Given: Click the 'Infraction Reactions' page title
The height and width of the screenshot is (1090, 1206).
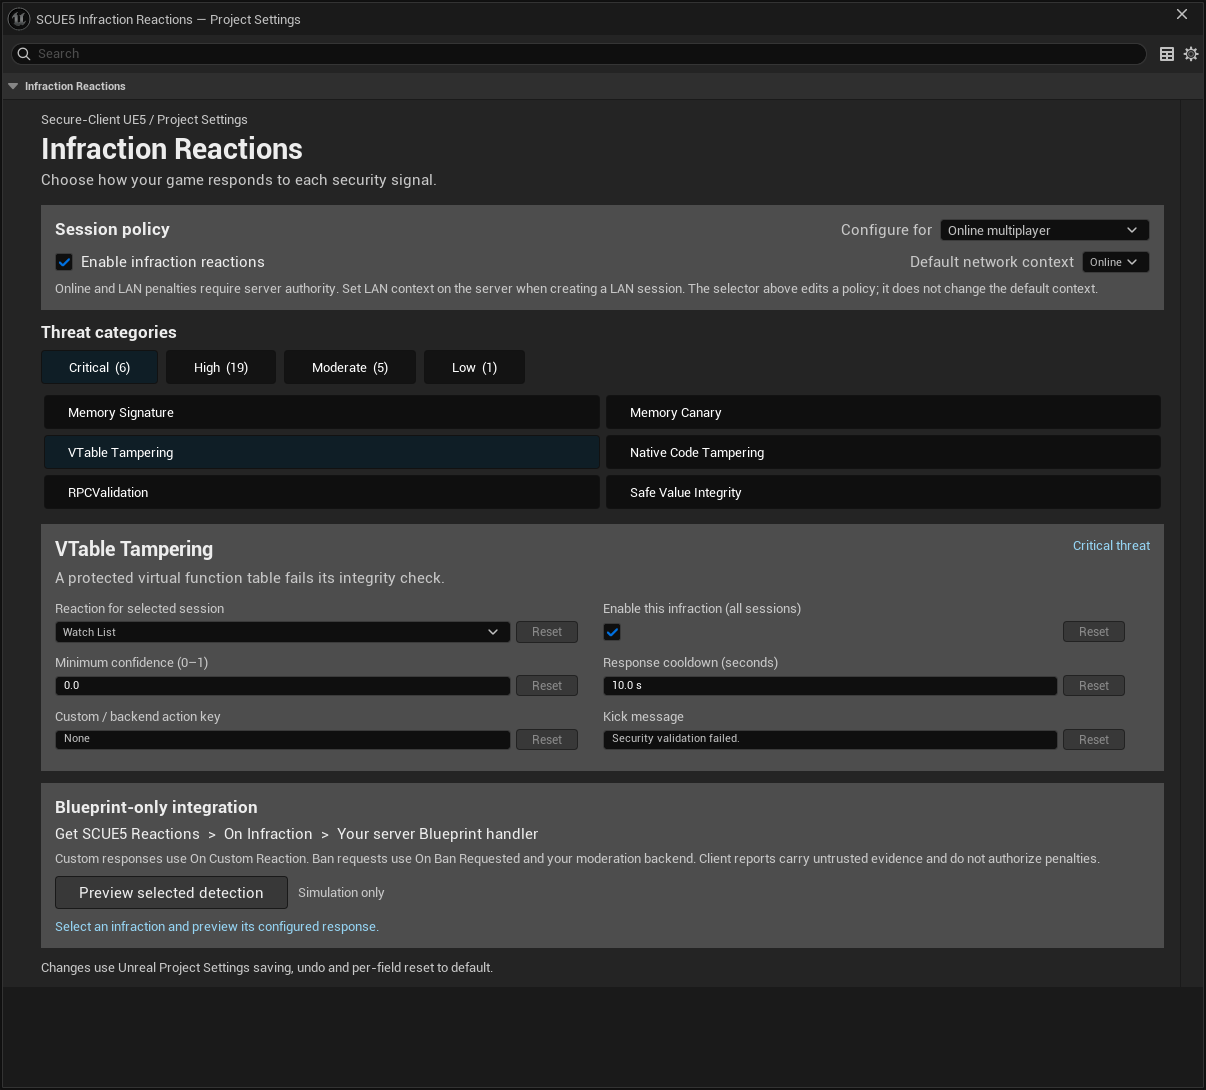Looking at the screenshot, I should coord(172,149).
